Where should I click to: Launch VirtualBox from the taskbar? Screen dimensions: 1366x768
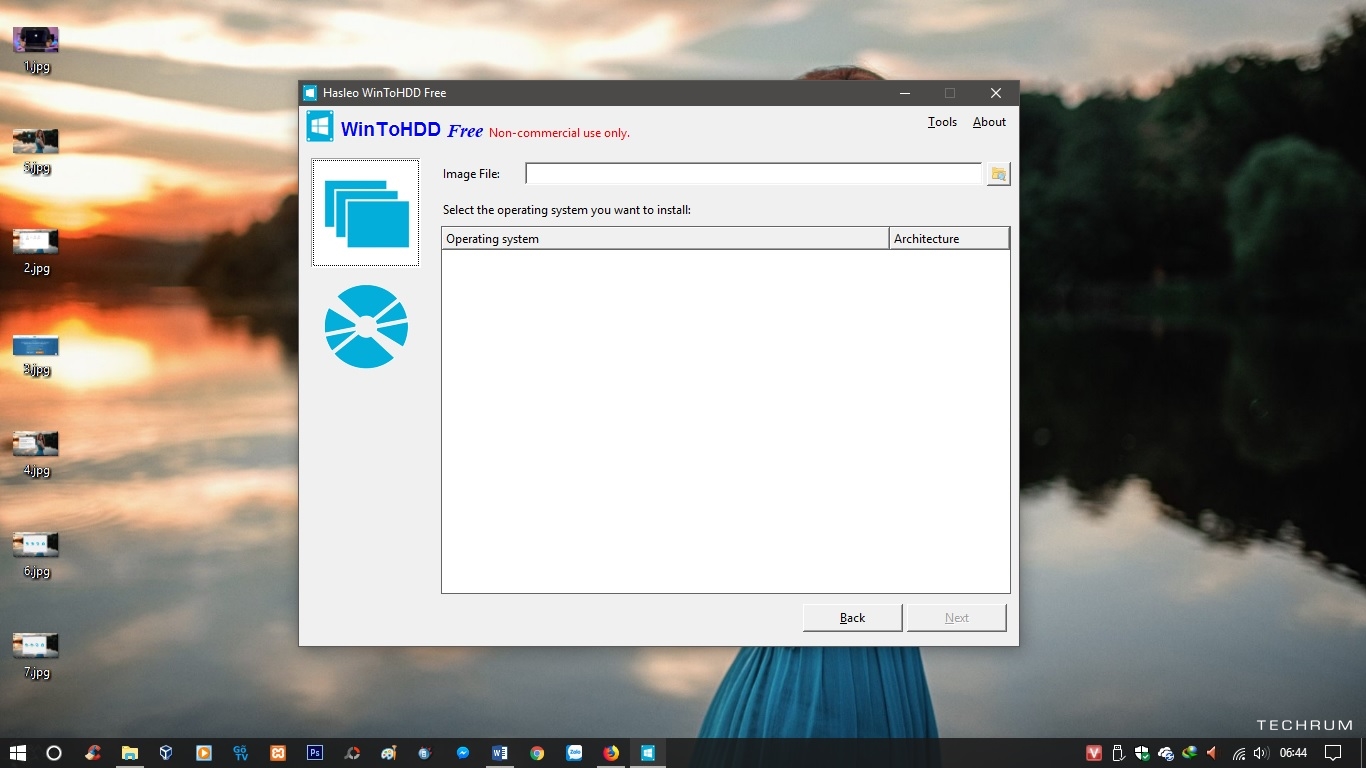point(167,753)
